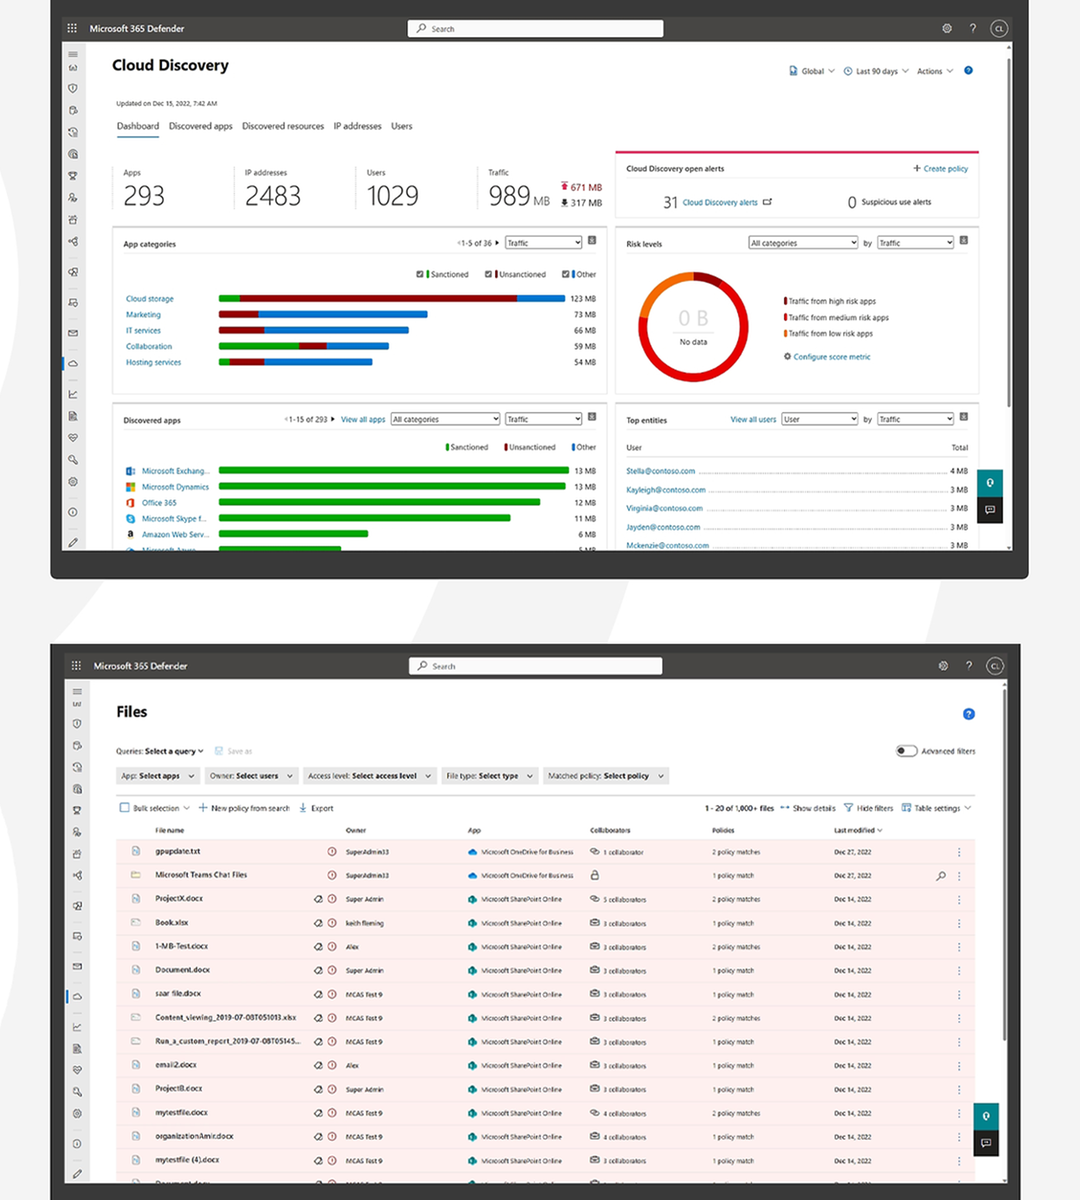Click blue help icon beside Actions menu

(x=968, y=71)
